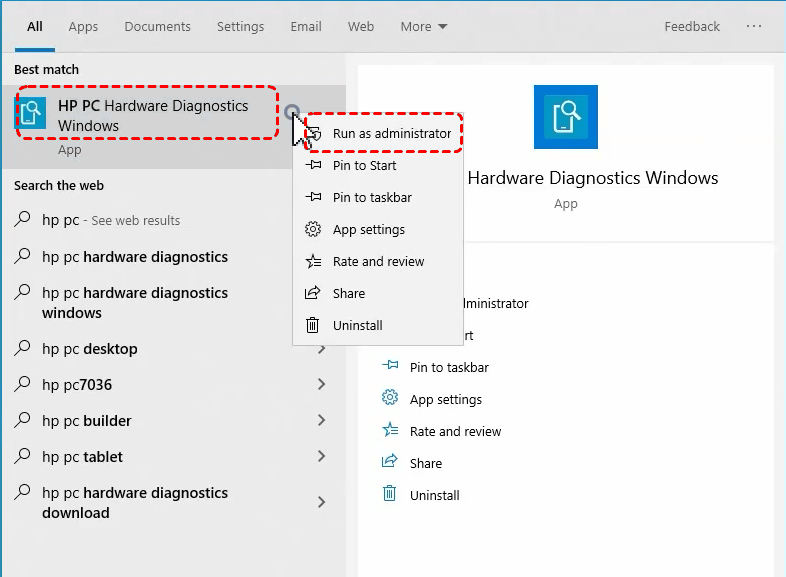Click Uninstall in the right details pane
The image size is (786, 577).
pos(434,495)
